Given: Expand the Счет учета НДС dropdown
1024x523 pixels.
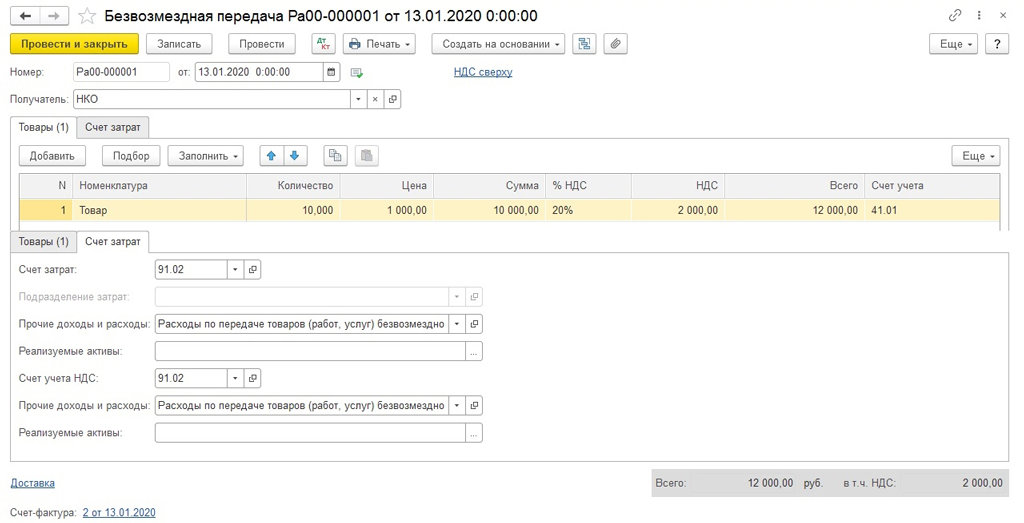Looking at the screenshot, I should [x=235, y=378].
